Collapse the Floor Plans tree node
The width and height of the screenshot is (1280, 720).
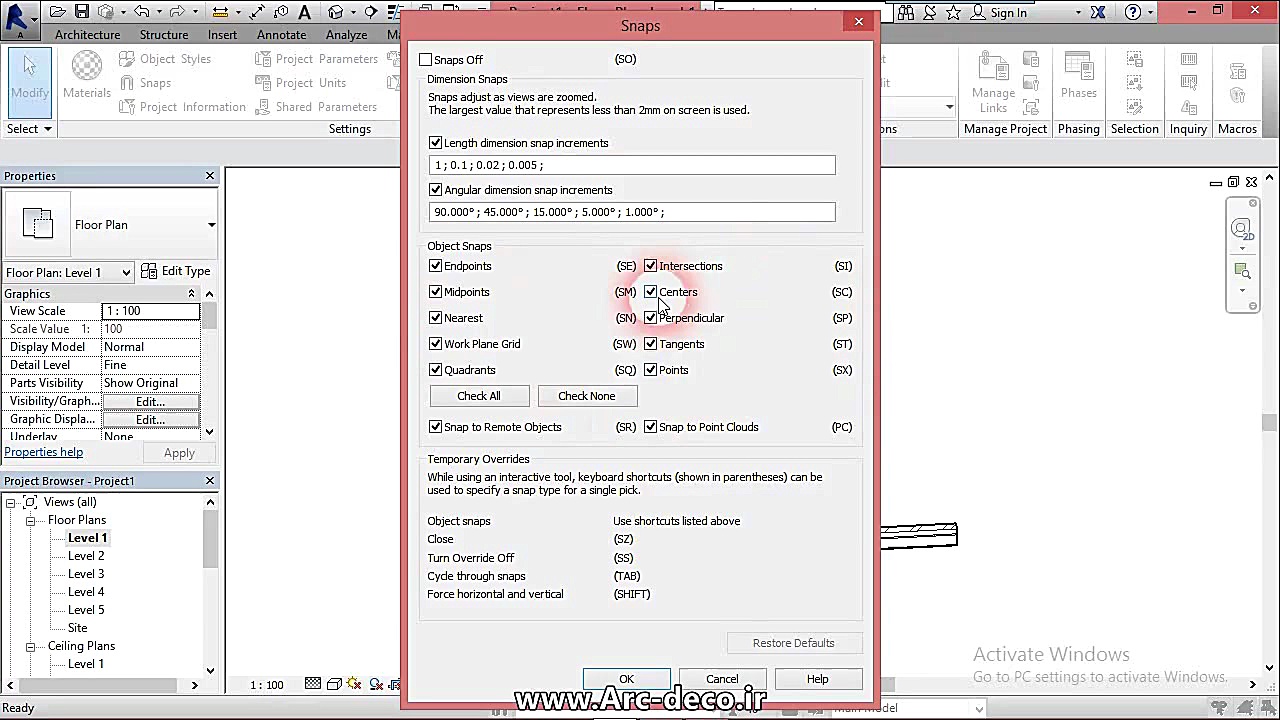tap(31, 520)
